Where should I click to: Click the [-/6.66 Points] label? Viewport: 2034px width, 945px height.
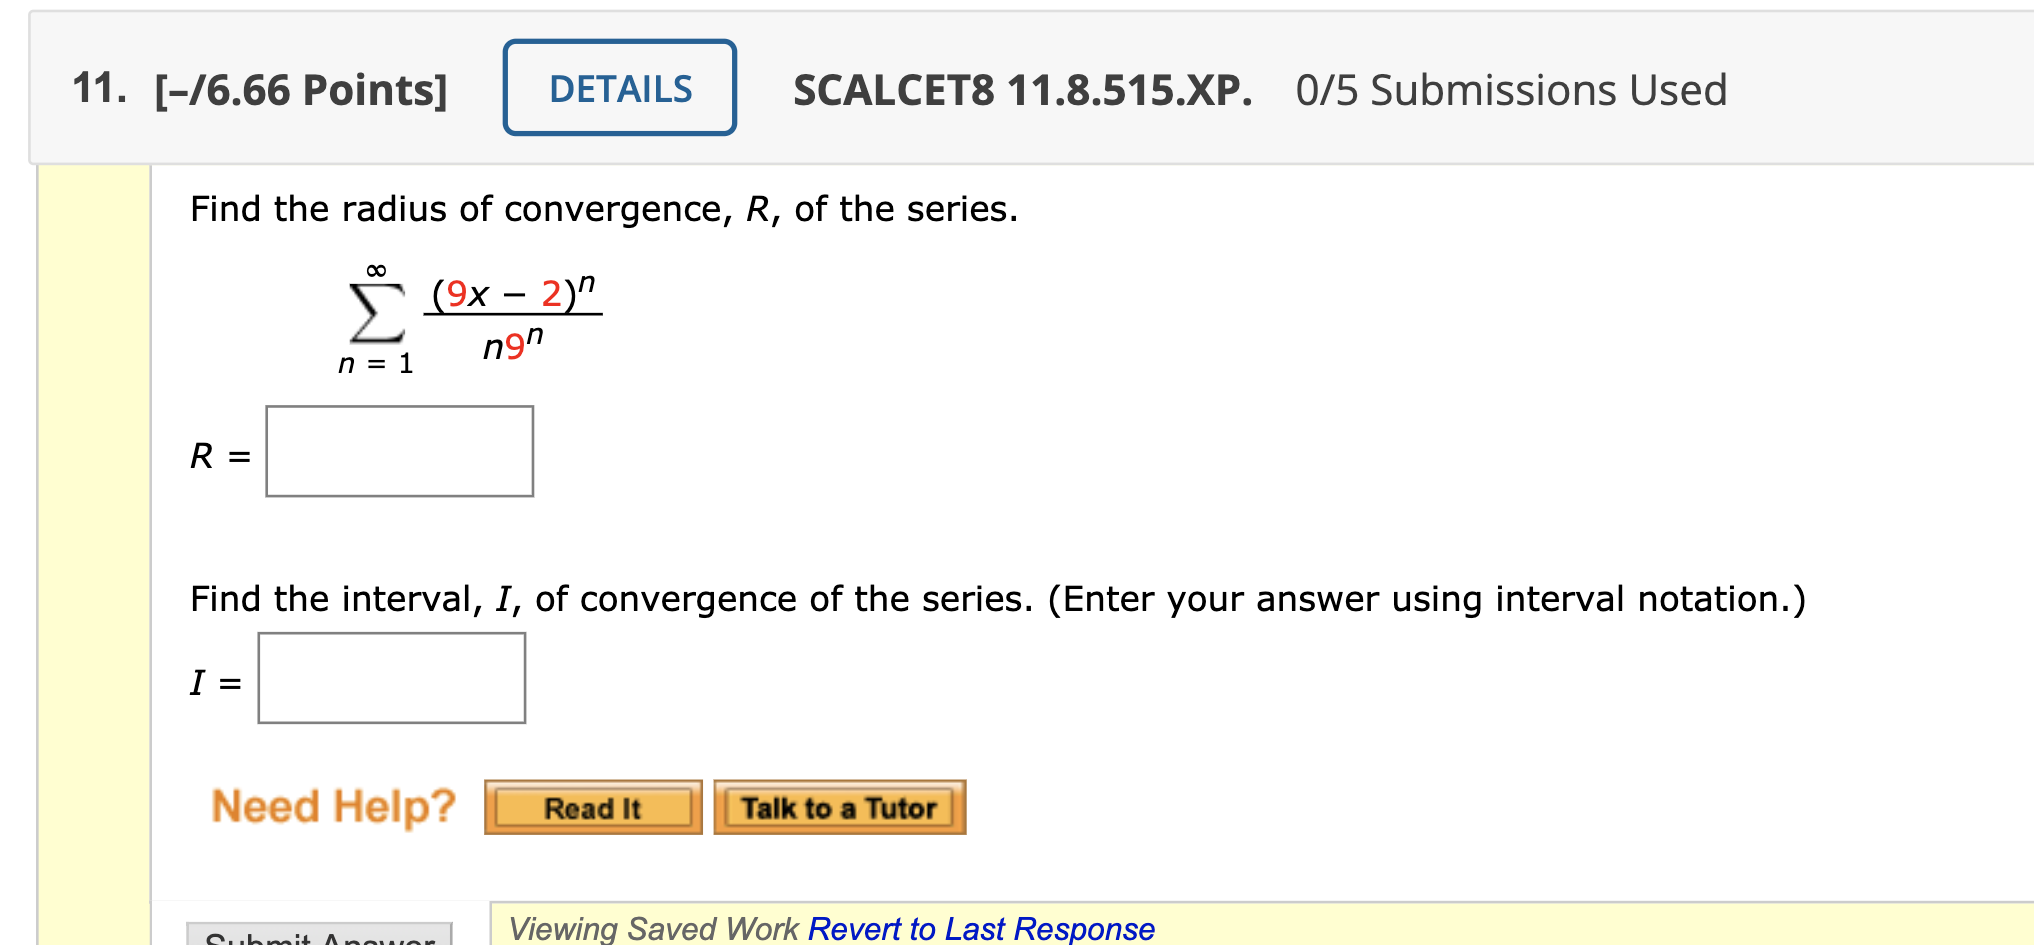(x=298, y=89)
